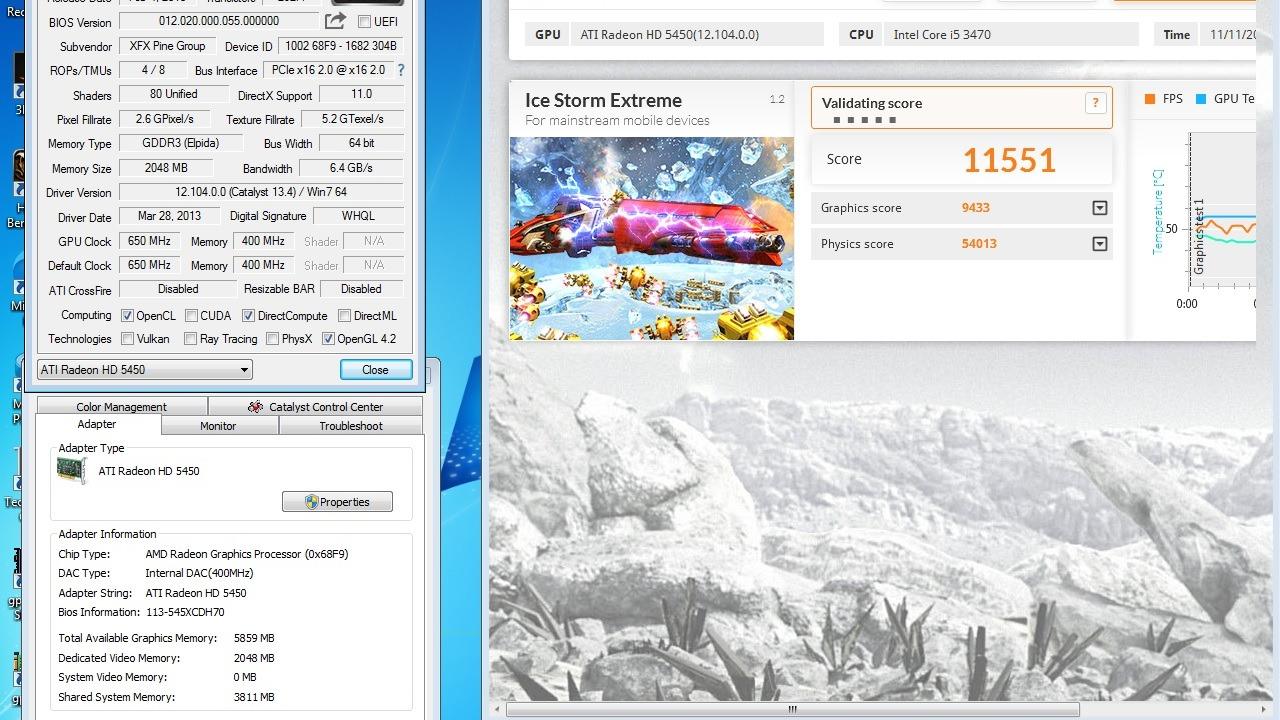This screenshot has height=720, width=1280.
Task: Toggle the Vulkan checkbox
Action: point(127,339)
